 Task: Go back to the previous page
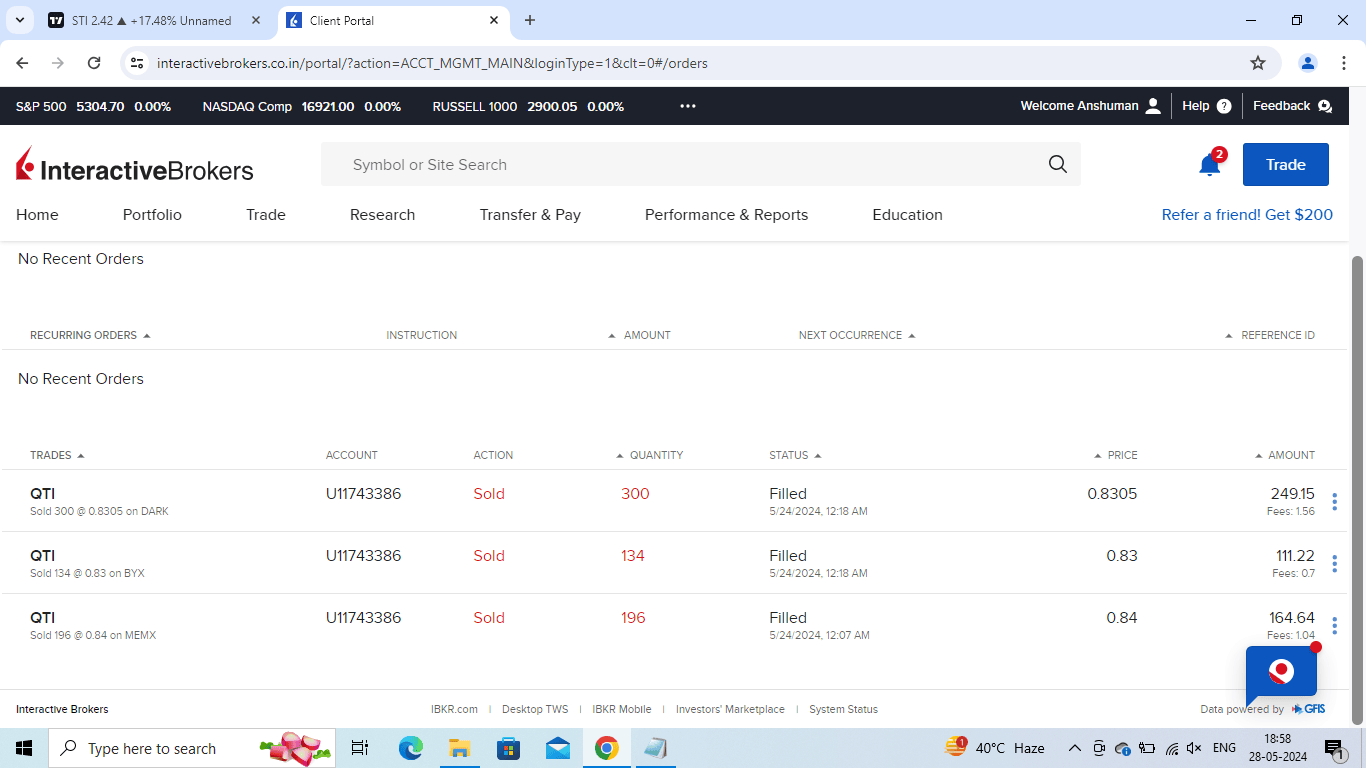pos(22,63)
